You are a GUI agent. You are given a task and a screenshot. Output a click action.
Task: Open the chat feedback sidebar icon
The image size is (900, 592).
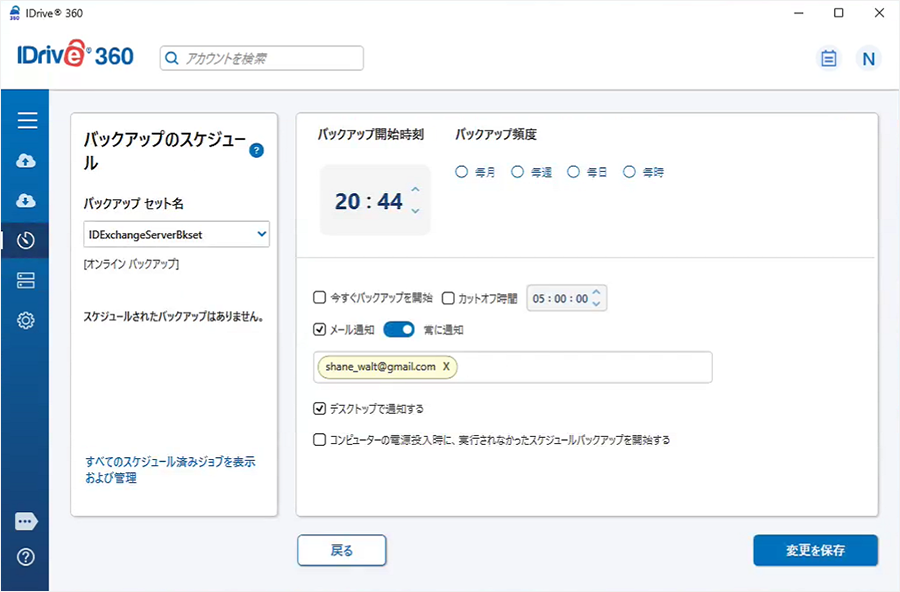pyautogui.click(x=27, y=521)
